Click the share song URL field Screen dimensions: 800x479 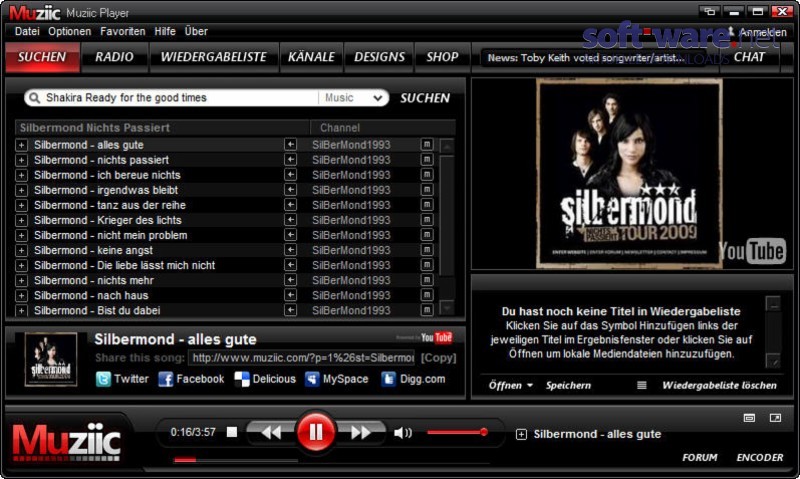click(x=302, y=358)
